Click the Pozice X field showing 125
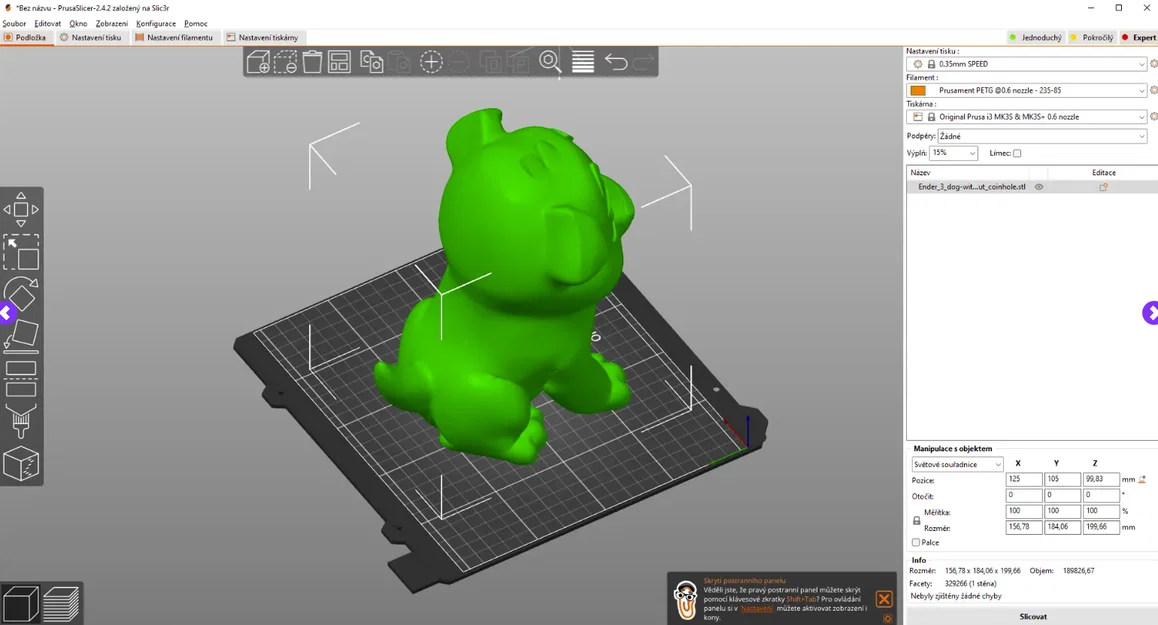 point(1024,479)
